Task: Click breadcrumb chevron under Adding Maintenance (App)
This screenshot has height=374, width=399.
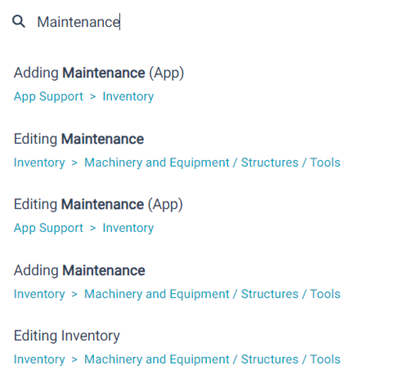Action: coord(93,97)
